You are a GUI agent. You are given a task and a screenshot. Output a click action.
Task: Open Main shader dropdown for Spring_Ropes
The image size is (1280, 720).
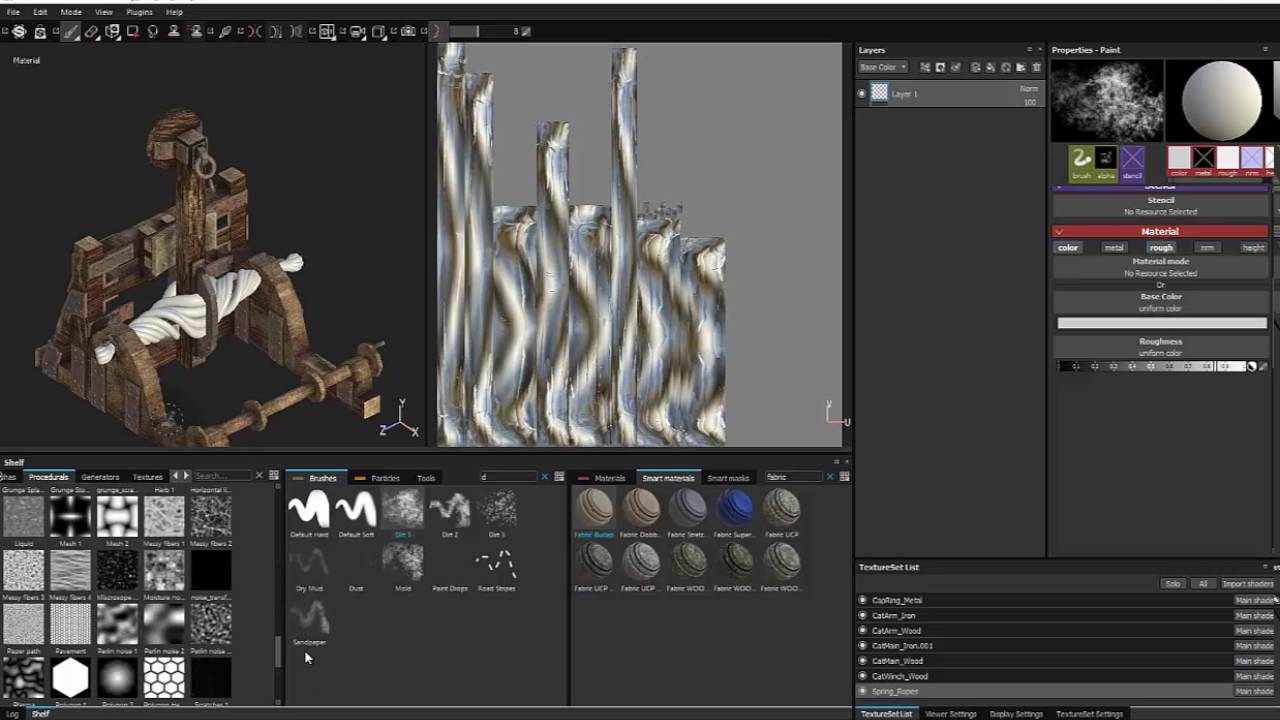coord(1254,691)
